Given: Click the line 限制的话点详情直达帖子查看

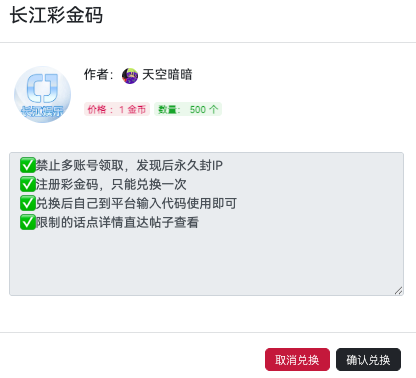Looking at the screenshot, I should click(117, 222).
